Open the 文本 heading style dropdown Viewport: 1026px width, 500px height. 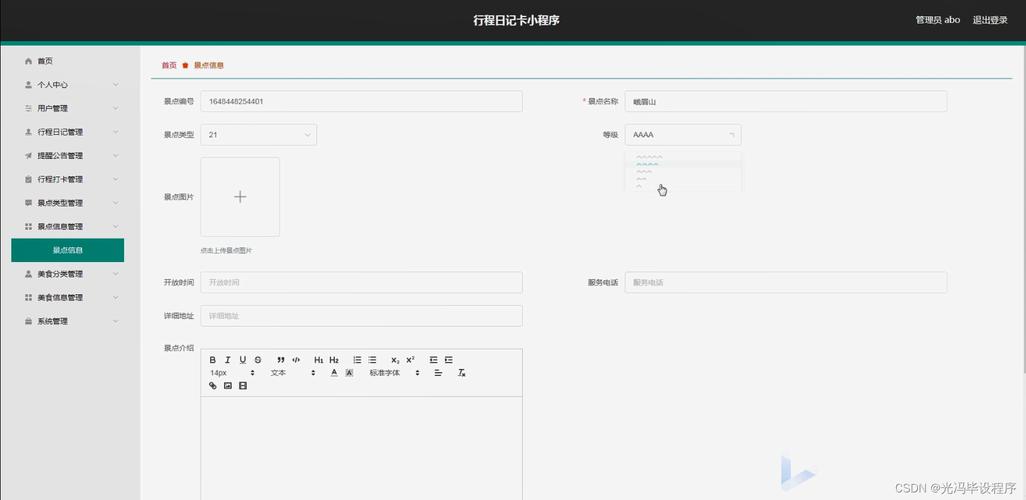pos(293,373)
